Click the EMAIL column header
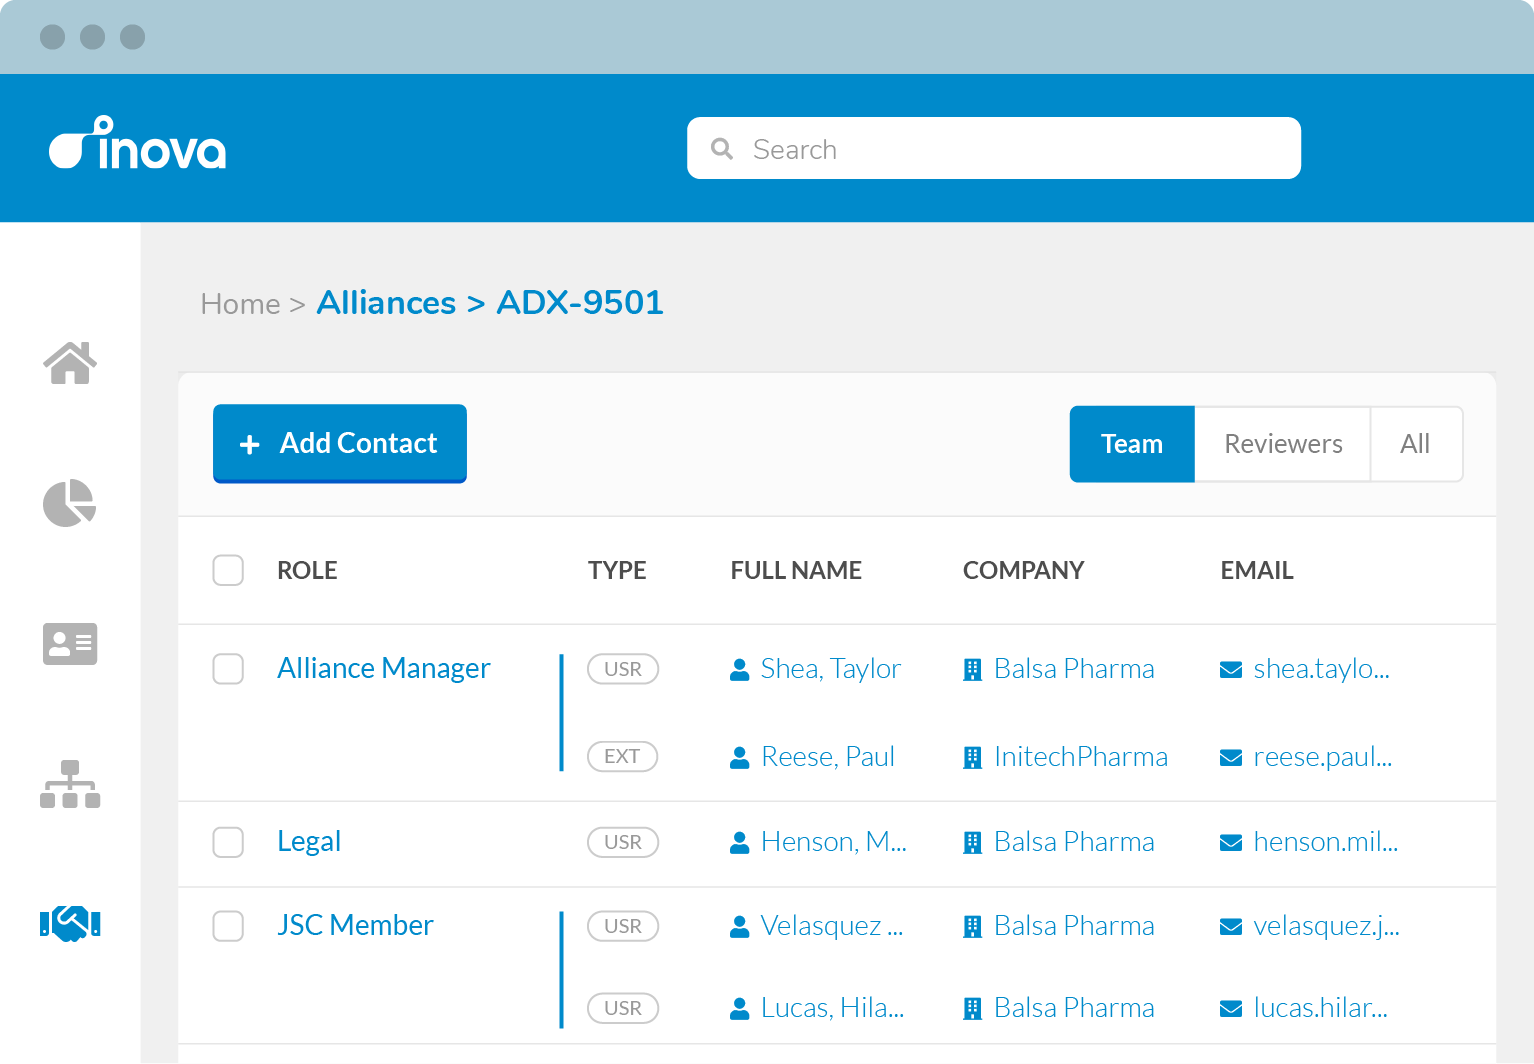Viewport: 1534px width, 1064px height. (1257, 570)
